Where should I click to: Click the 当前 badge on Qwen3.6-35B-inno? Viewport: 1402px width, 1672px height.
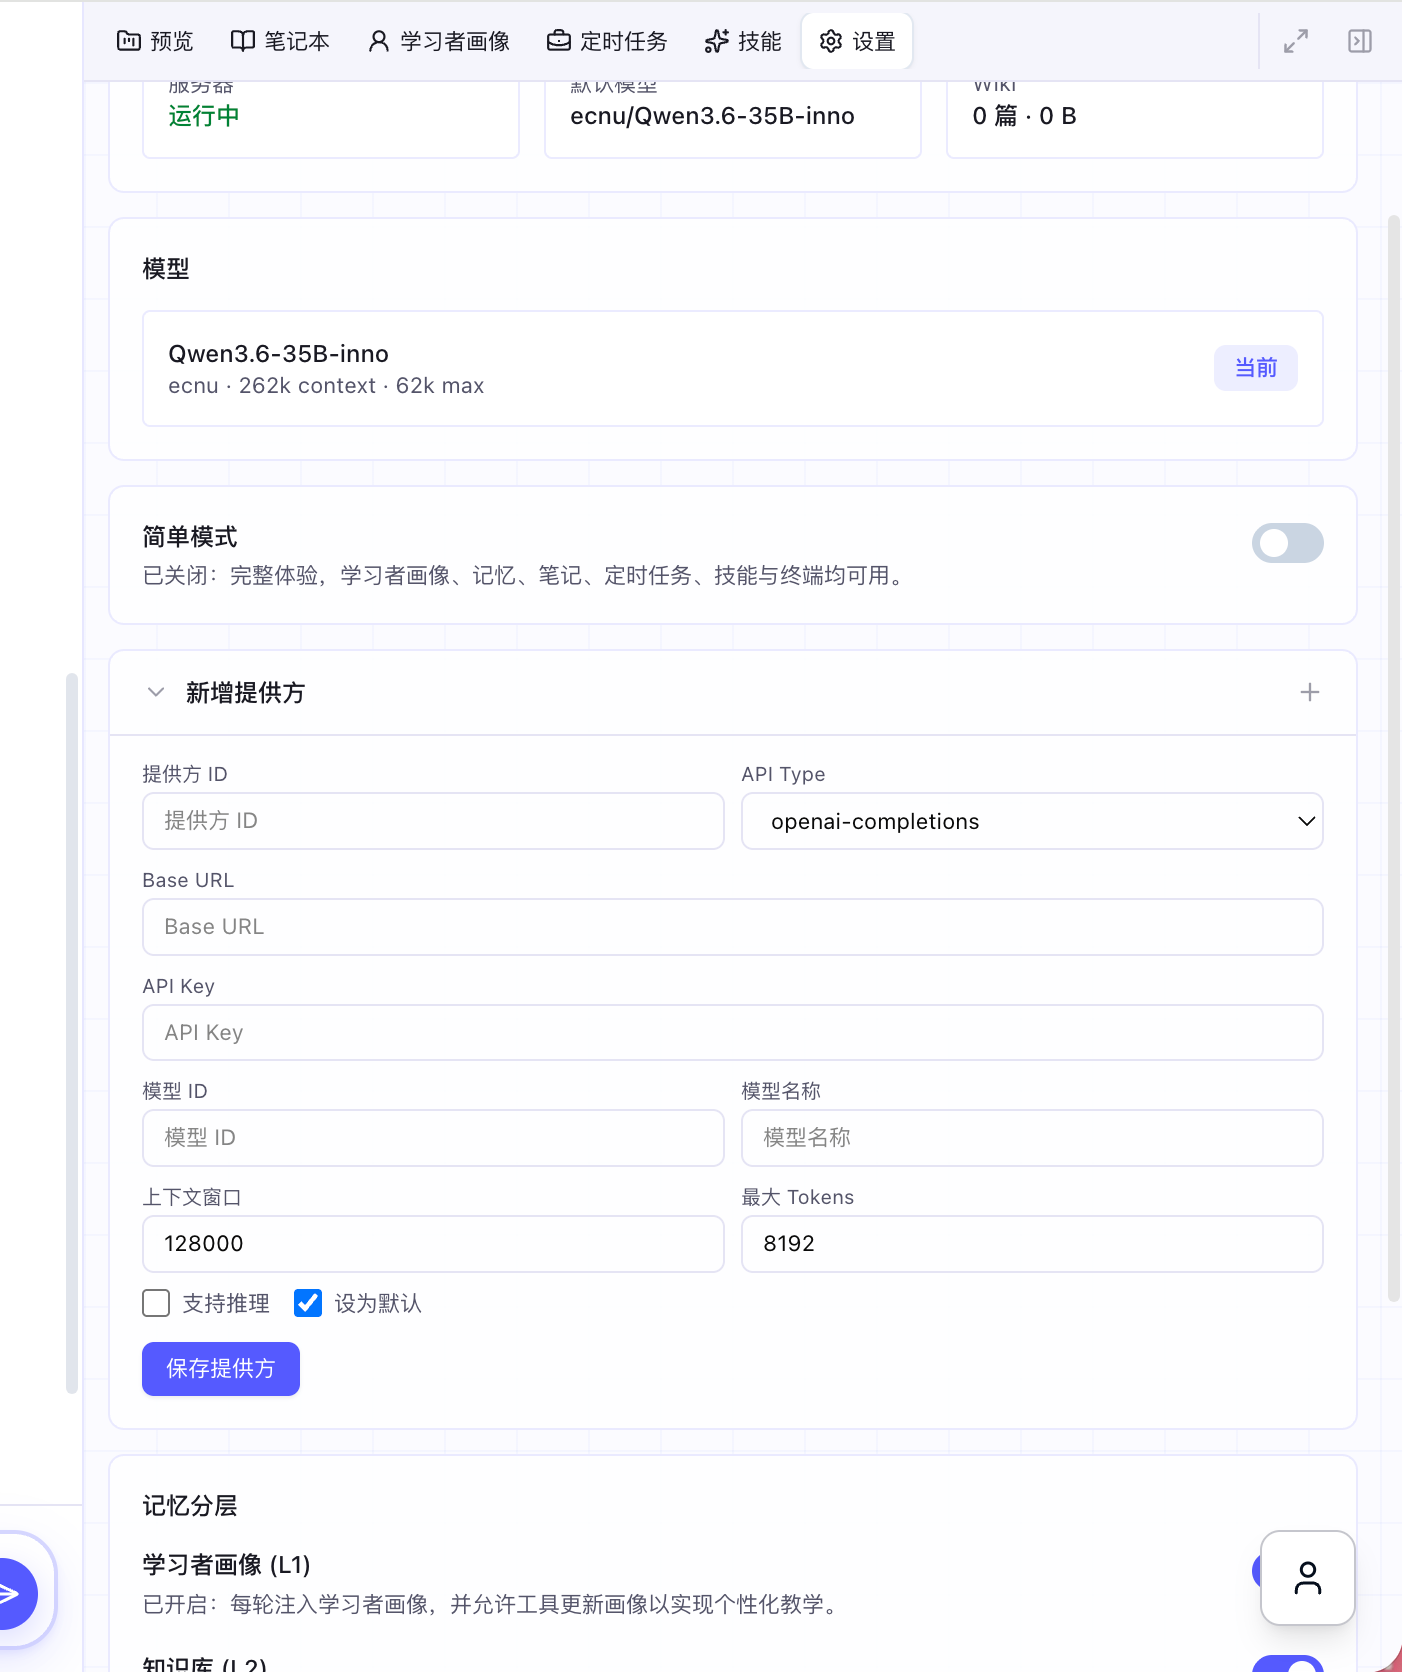[x=1256, y=368]
